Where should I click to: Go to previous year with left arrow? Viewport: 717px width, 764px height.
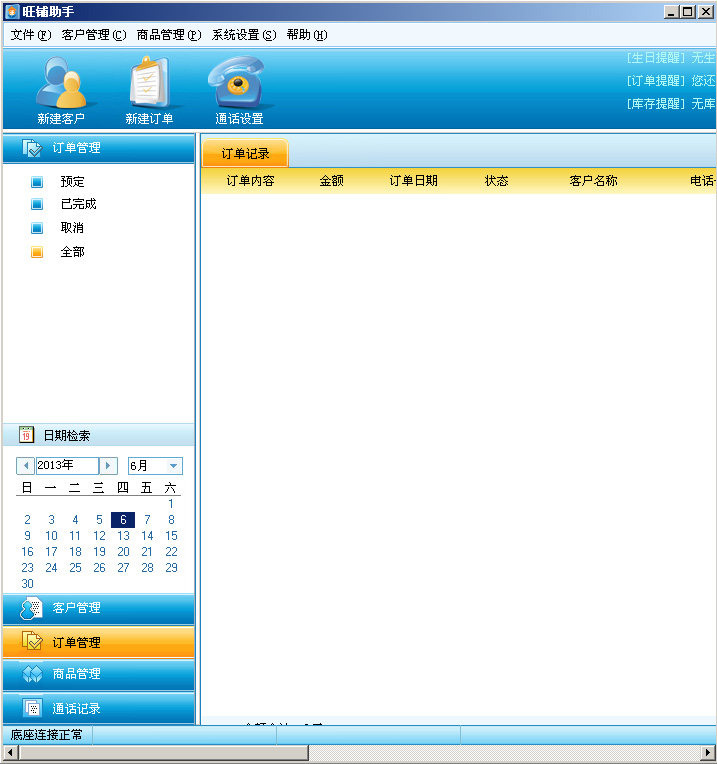(x=26, y=466)
